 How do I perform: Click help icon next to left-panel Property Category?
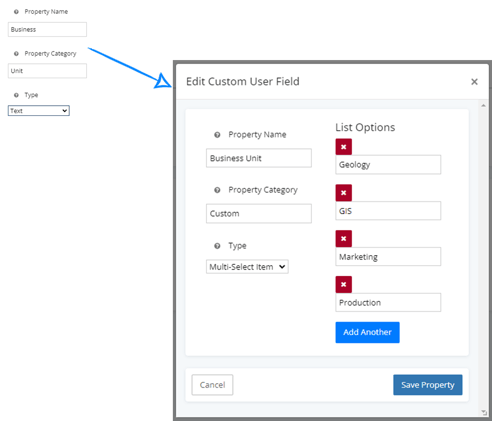(x=16, y=54)
